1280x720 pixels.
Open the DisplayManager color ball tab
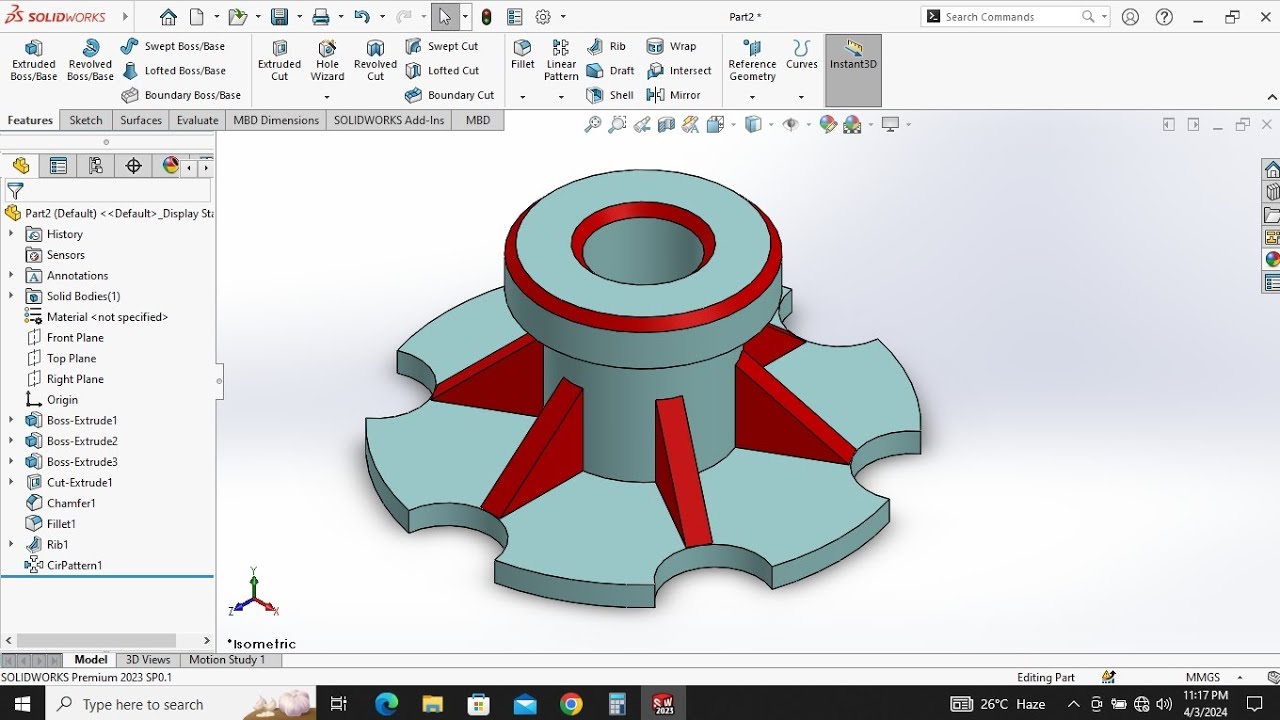coord(170,166)
